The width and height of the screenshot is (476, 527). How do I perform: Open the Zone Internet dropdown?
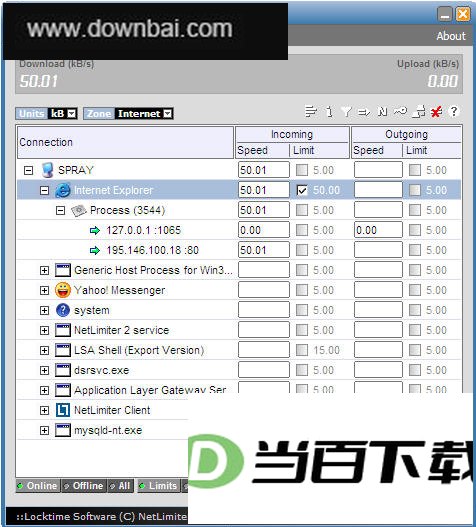tap(168, 114)
